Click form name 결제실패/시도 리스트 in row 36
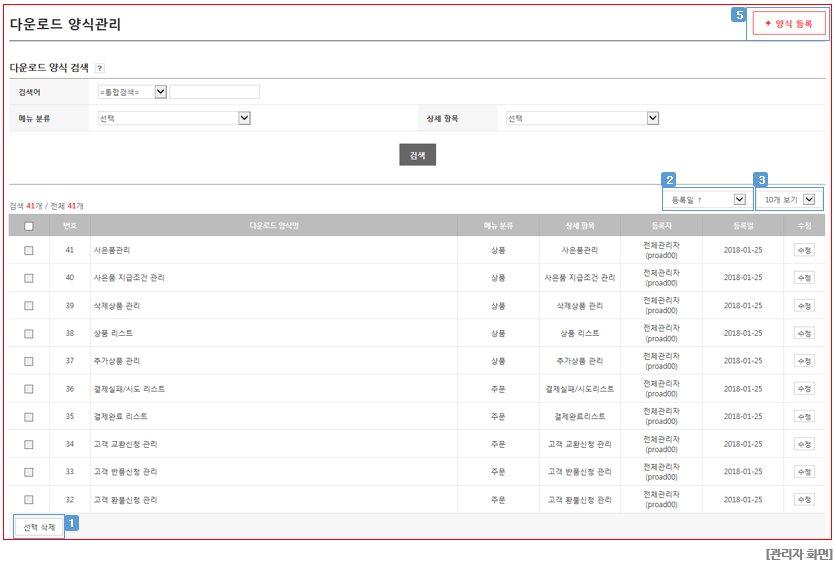This screenshot has width=836, height=563. coord(129,389)
